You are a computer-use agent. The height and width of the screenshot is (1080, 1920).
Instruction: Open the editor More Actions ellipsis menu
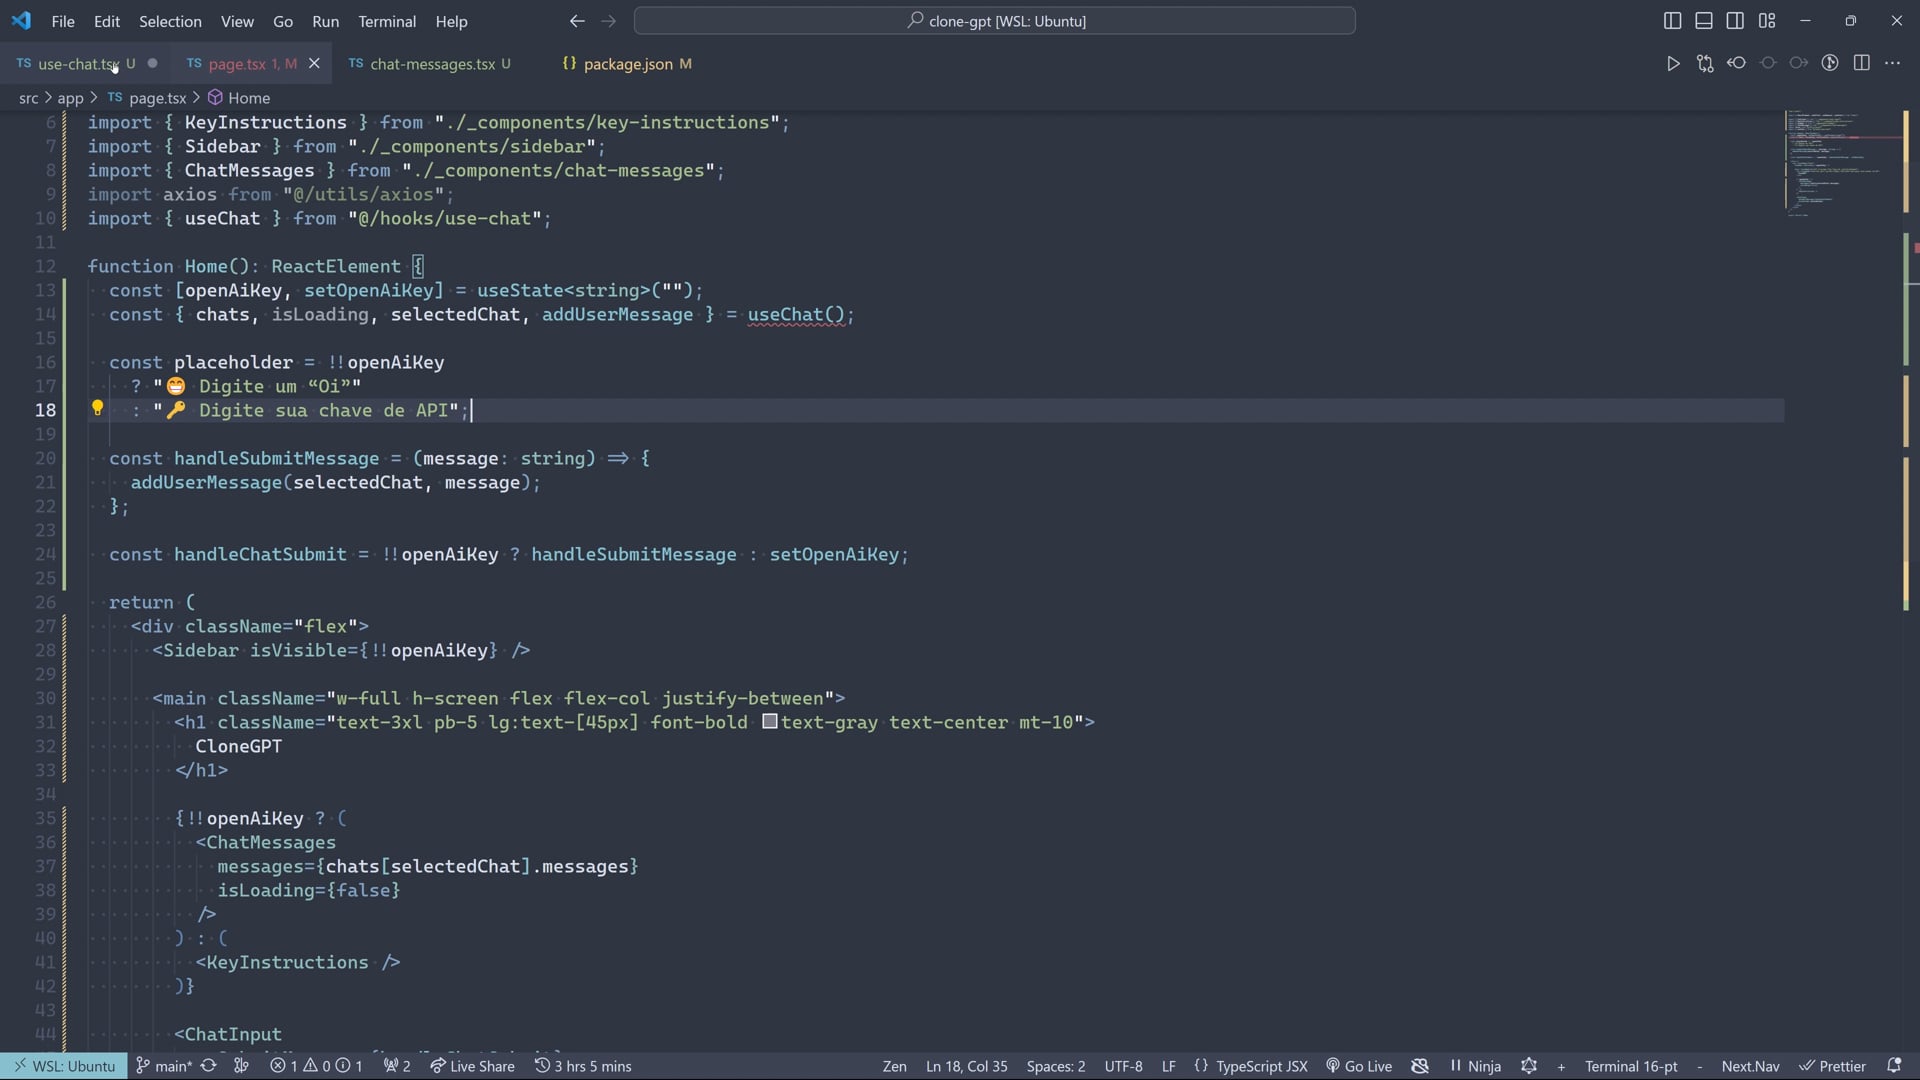pos(1892,63)
